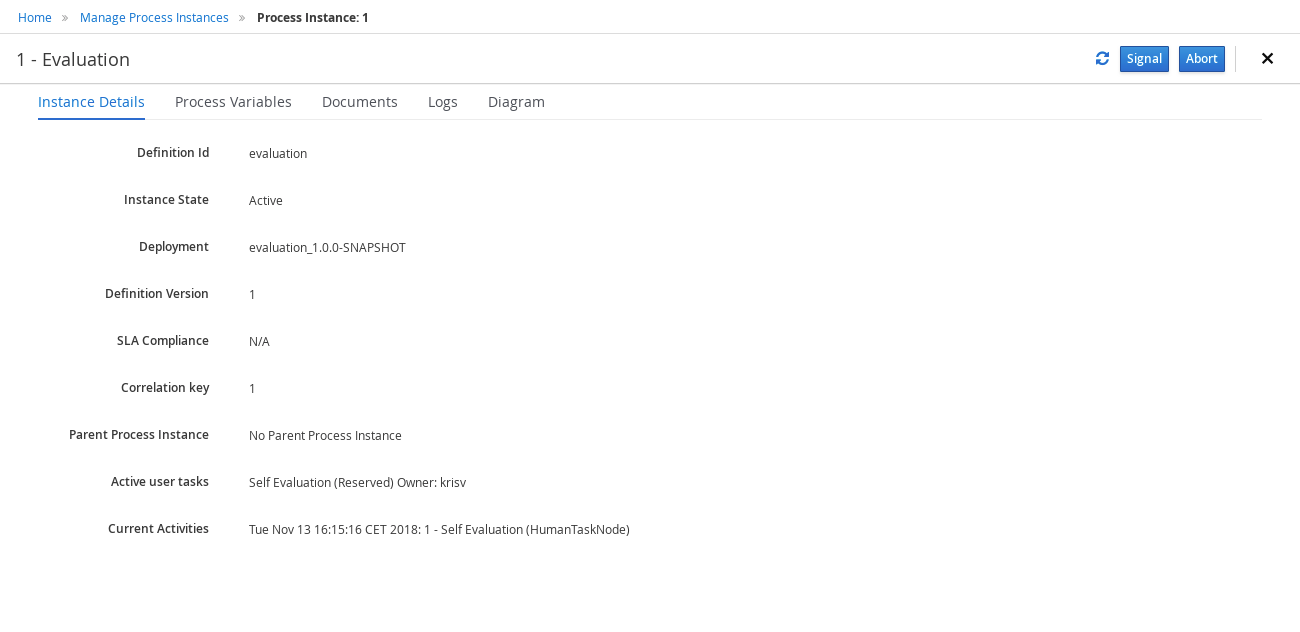Open Manage Process Instances breadcrumb link

click(154, 18)
